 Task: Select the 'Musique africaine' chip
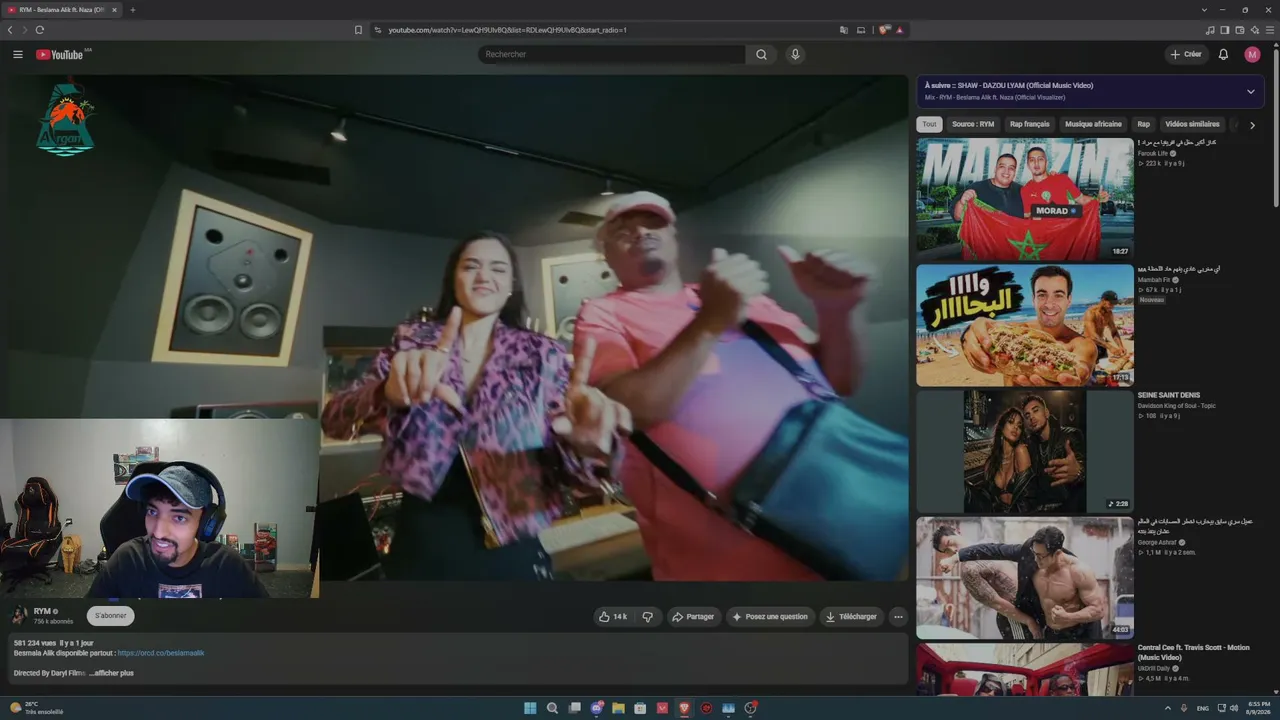click(1093, 125)
